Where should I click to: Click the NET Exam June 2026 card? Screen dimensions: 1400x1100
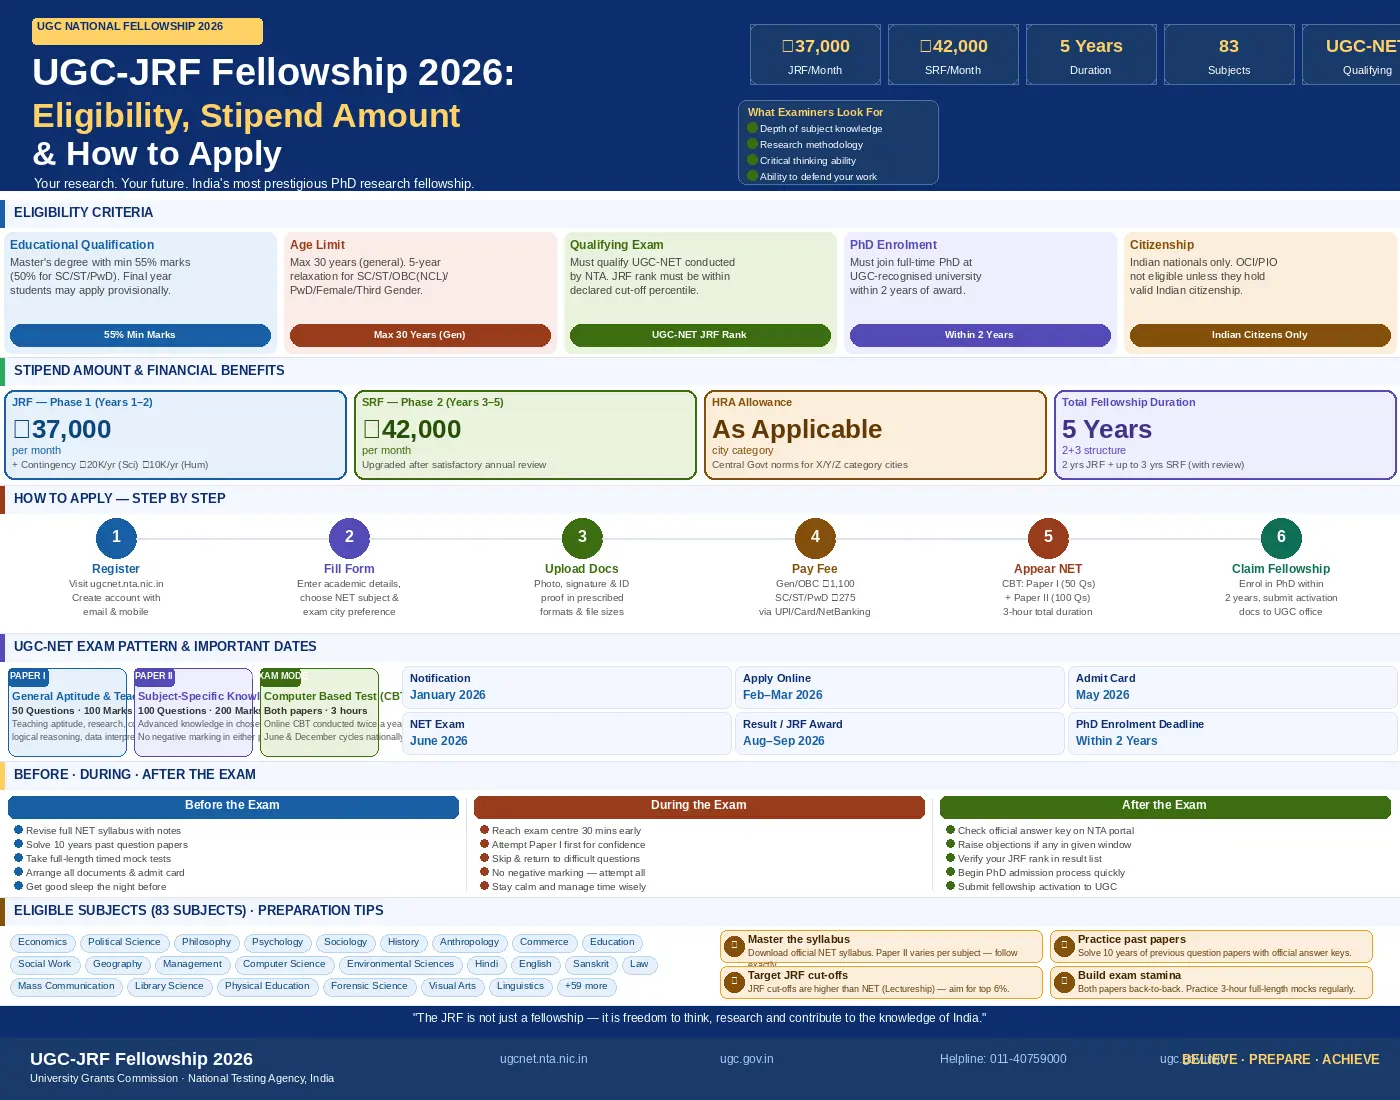click(567, 733)
